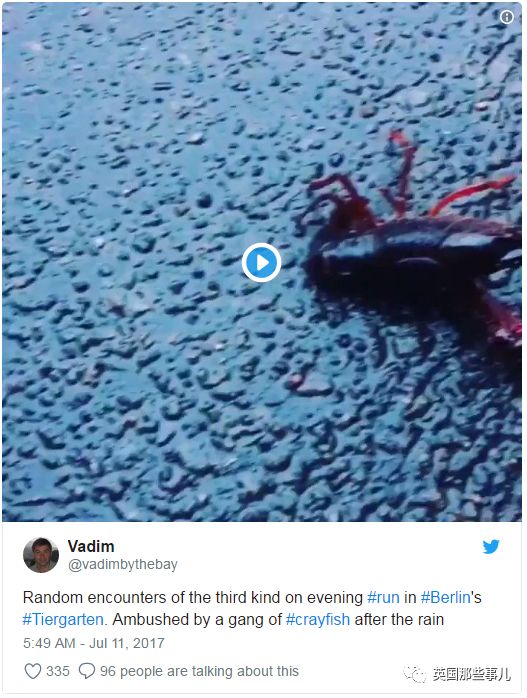Image resolution: width=527 pixels, height=698 pixels.
Task: Click the tweet text body
Action: click(x=252, y=608)
